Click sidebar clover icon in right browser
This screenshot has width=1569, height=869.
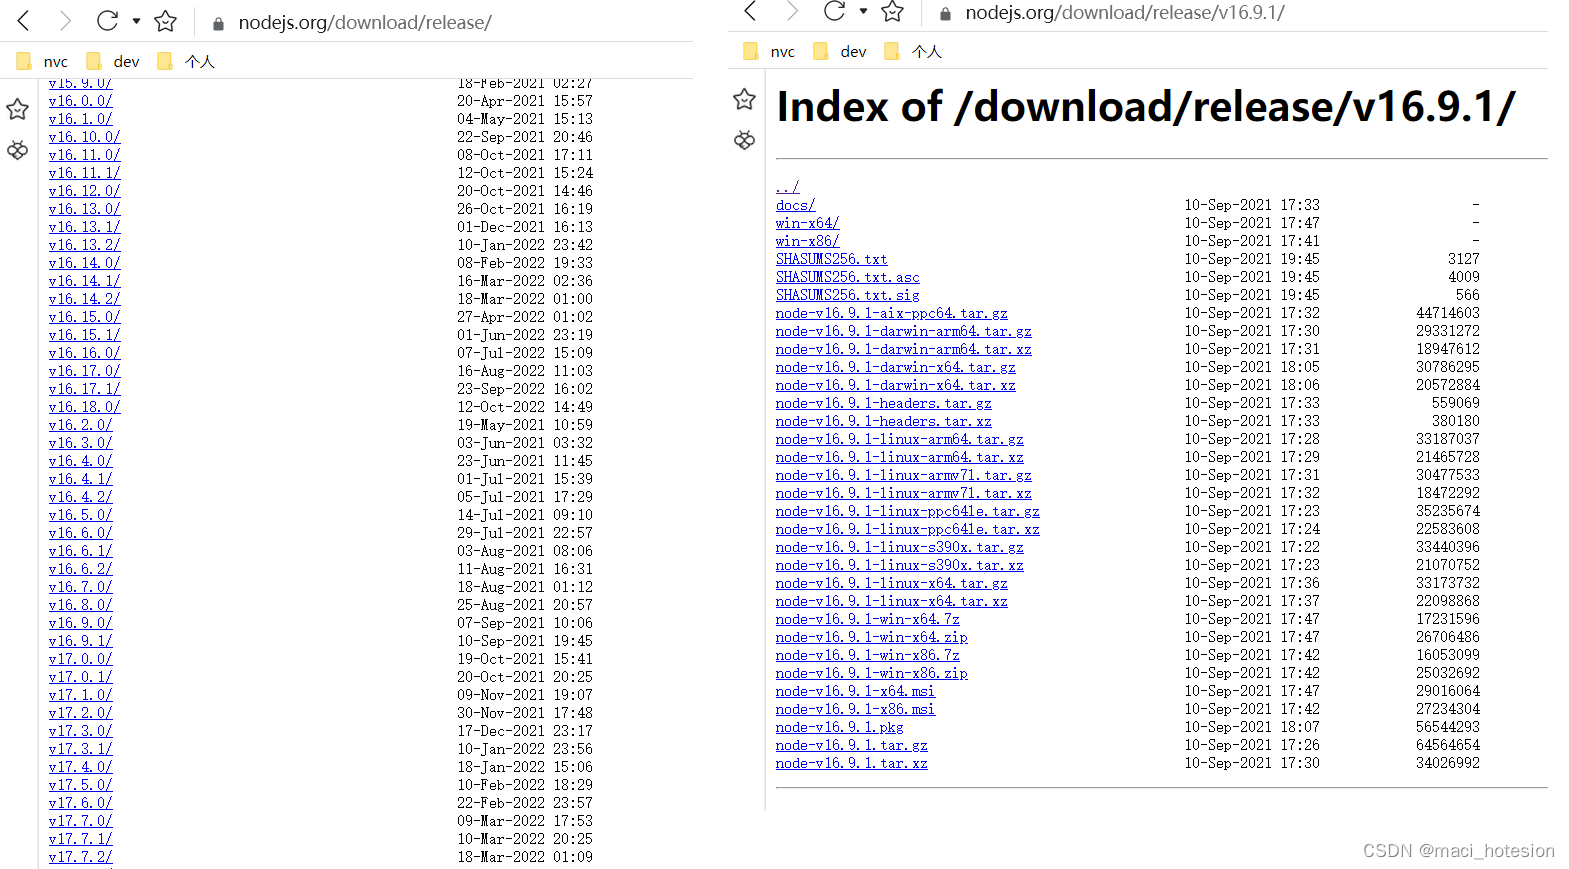744,140
